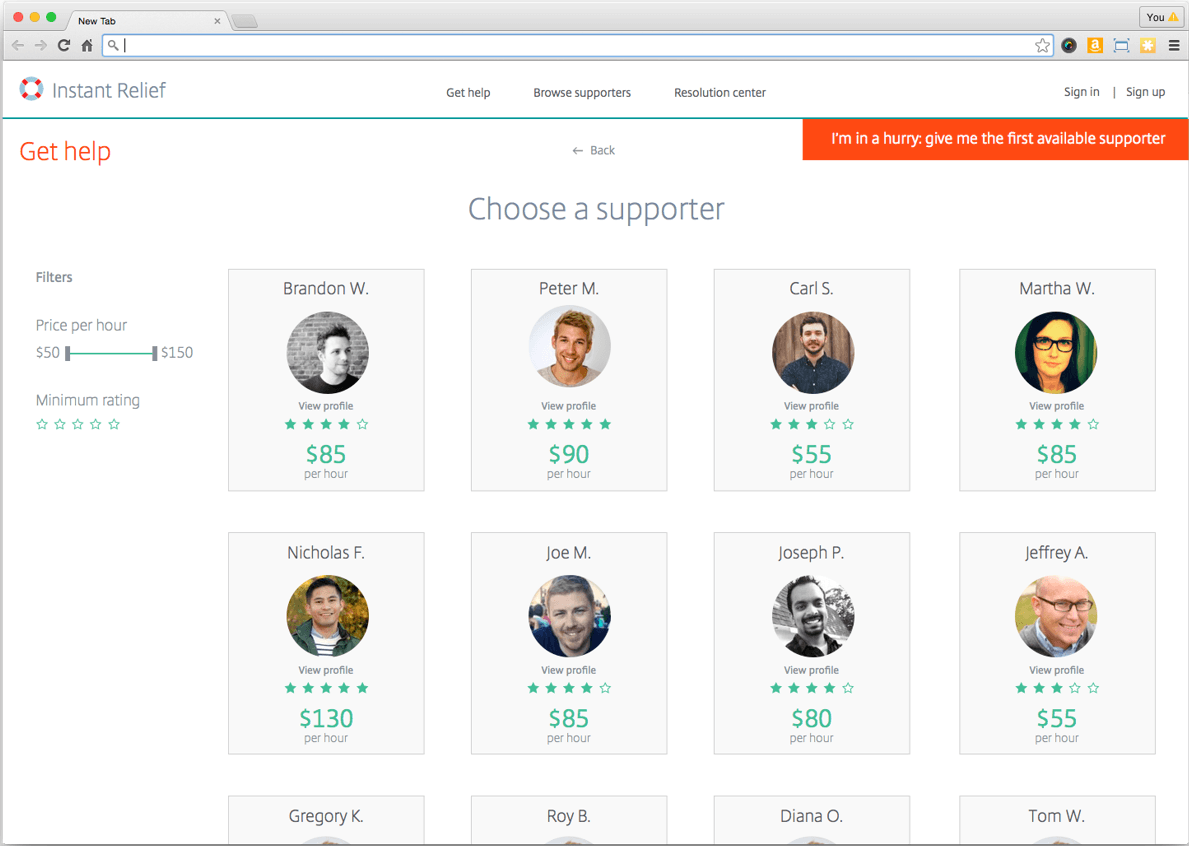This screenshot has height=846, width=1189.
Task: Open Browse supporters in the navigation
Action: pyautogui.click(x=582, y=93)
